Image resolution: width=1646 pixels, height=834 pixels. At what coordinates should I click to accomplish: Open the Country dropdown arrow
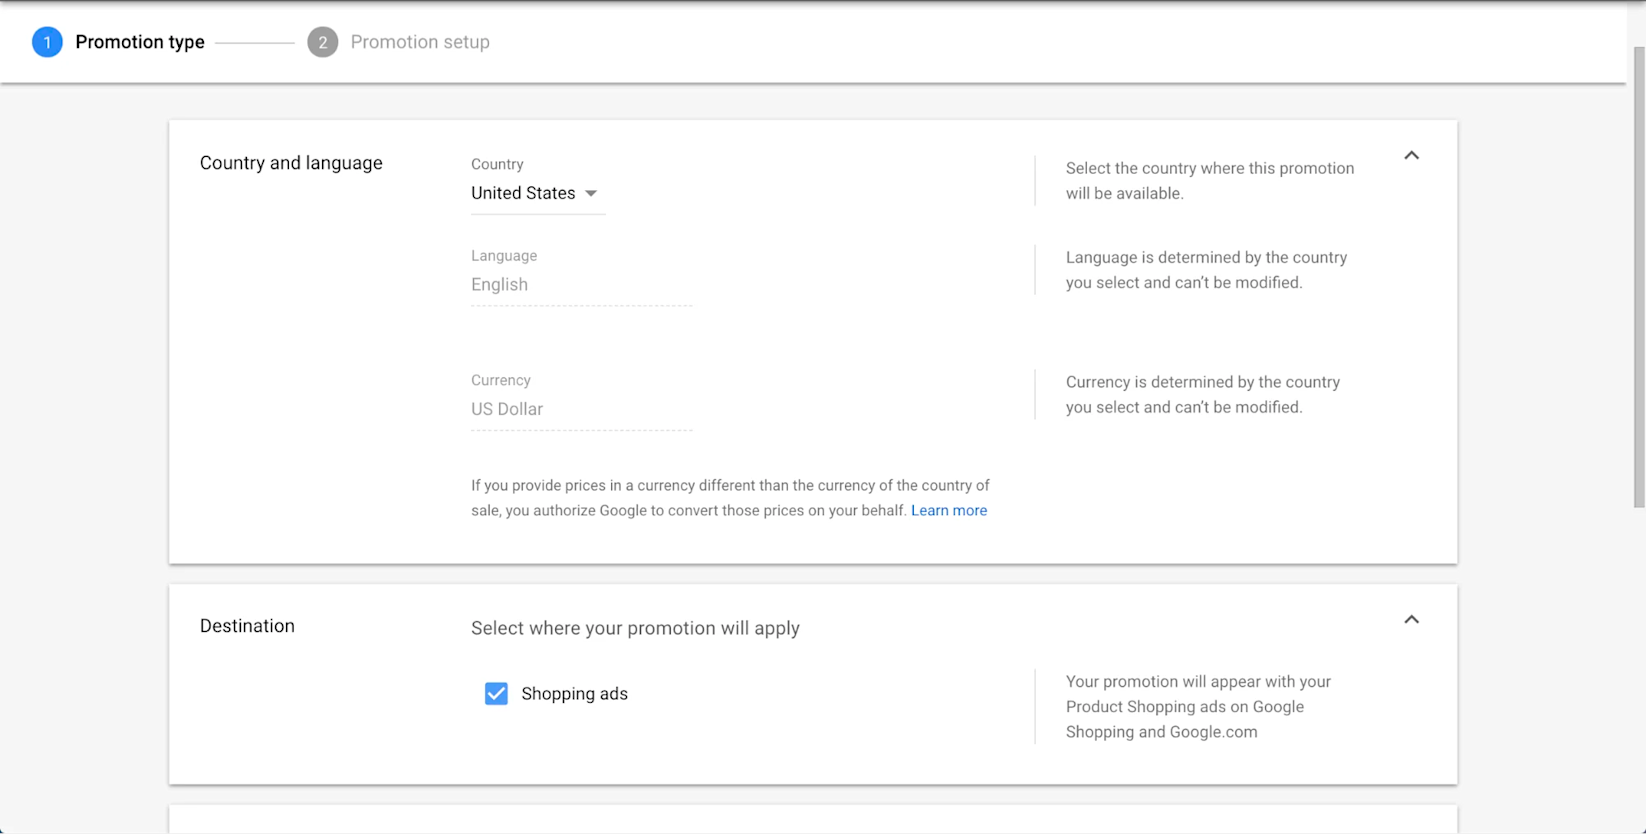tap(591, 194)
